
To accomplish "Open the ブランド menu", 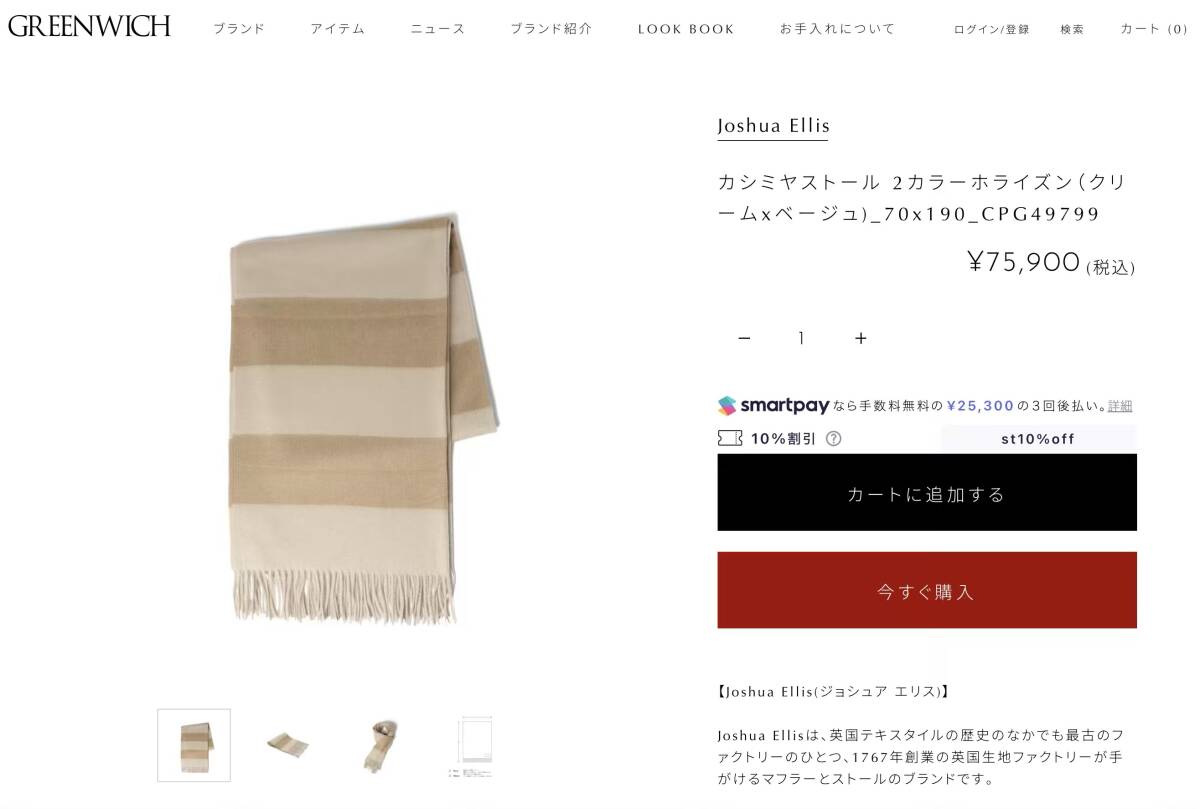I will [239, 29].
